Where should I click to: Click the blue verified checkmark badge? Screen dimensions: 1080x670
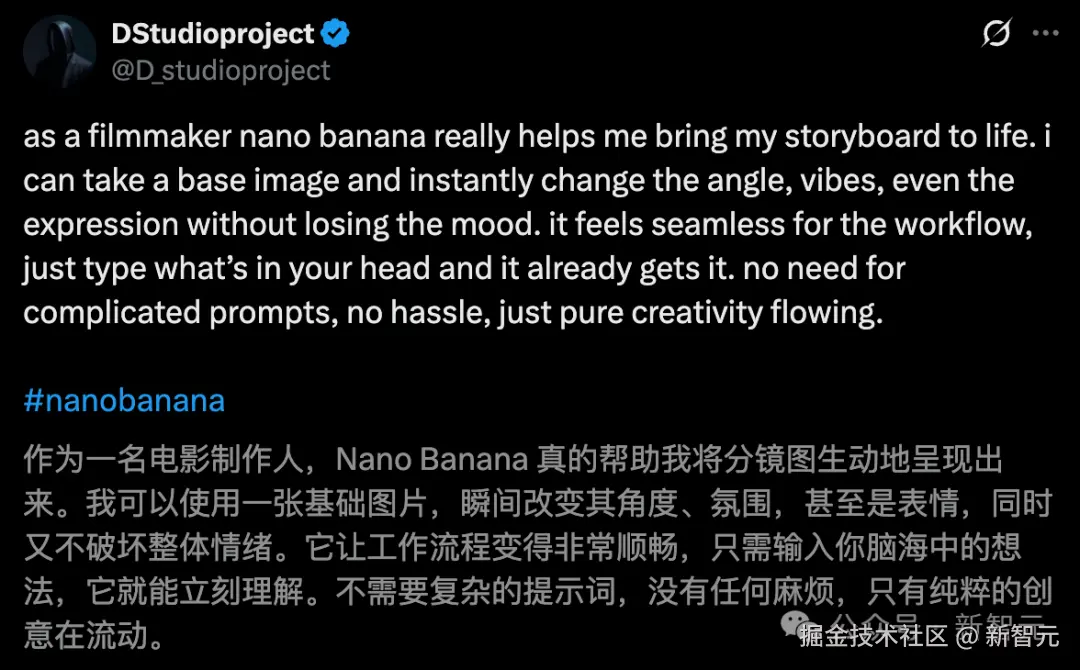[335, 34]
